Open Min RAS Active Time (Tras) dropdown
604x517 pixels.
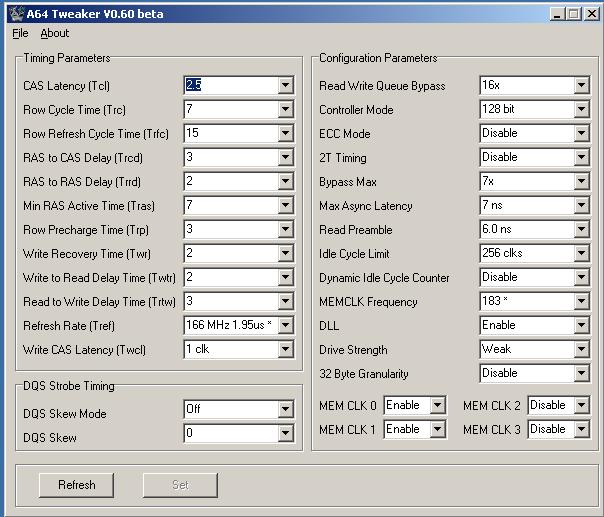tap(285, 205)
